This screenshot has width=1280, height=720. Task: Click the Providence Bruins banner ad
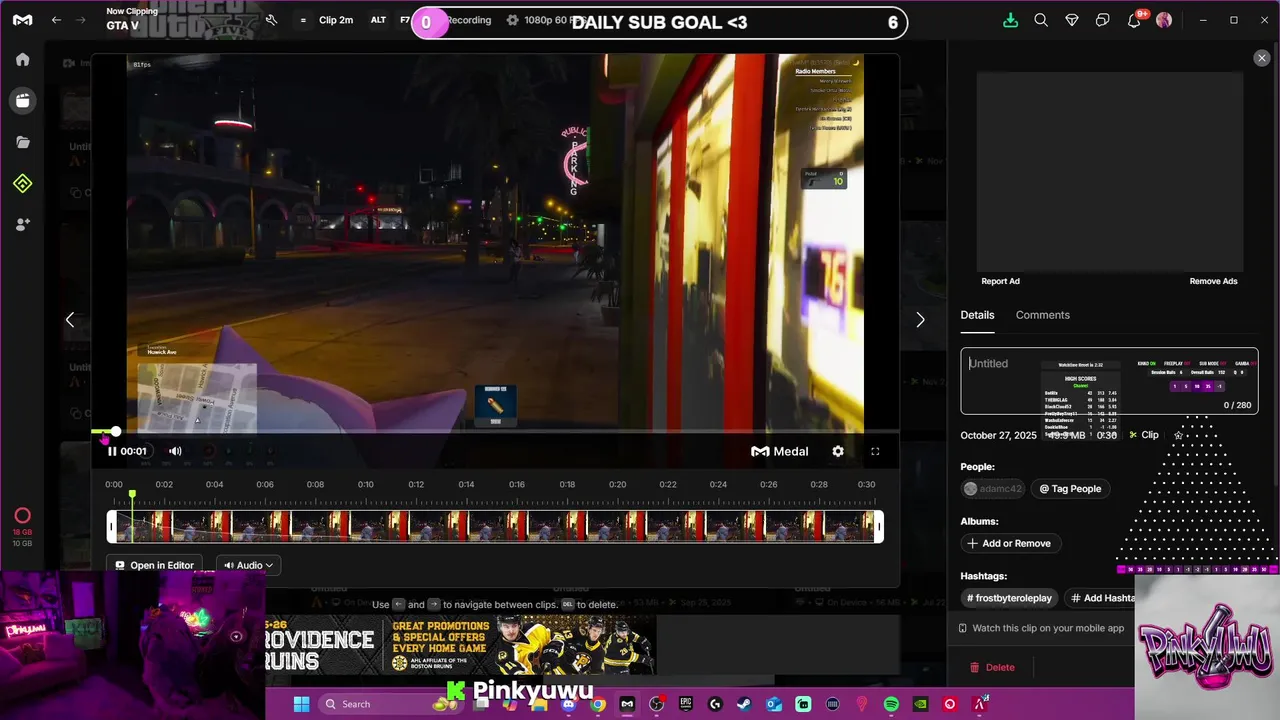460,645
